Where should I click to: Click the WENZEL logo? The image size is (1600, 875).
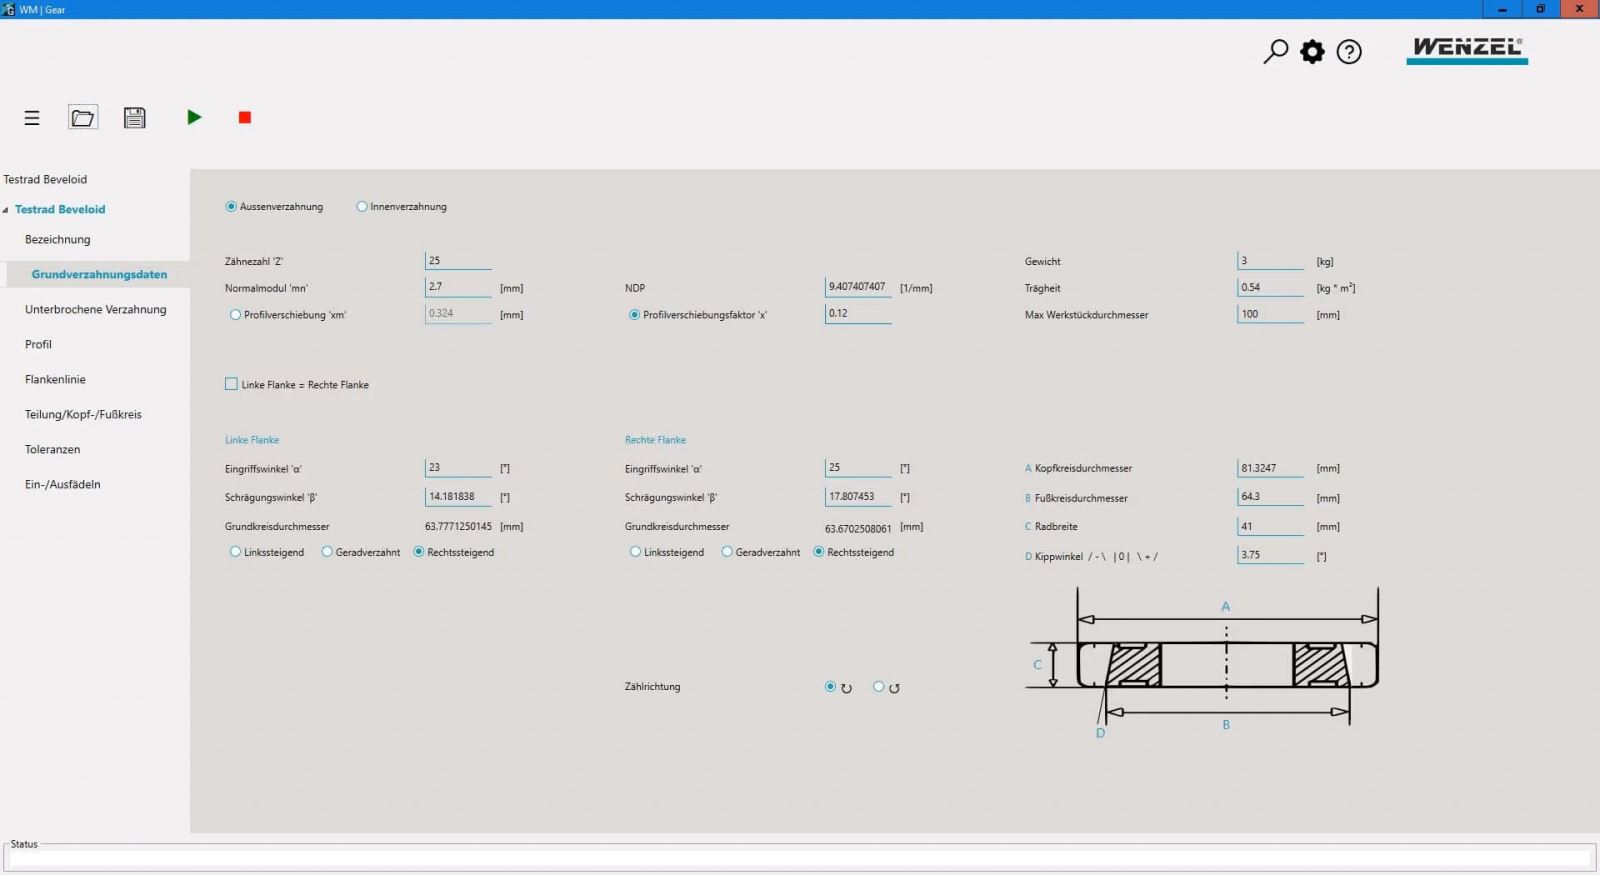pyautogui.click(x=1467, y=49)
